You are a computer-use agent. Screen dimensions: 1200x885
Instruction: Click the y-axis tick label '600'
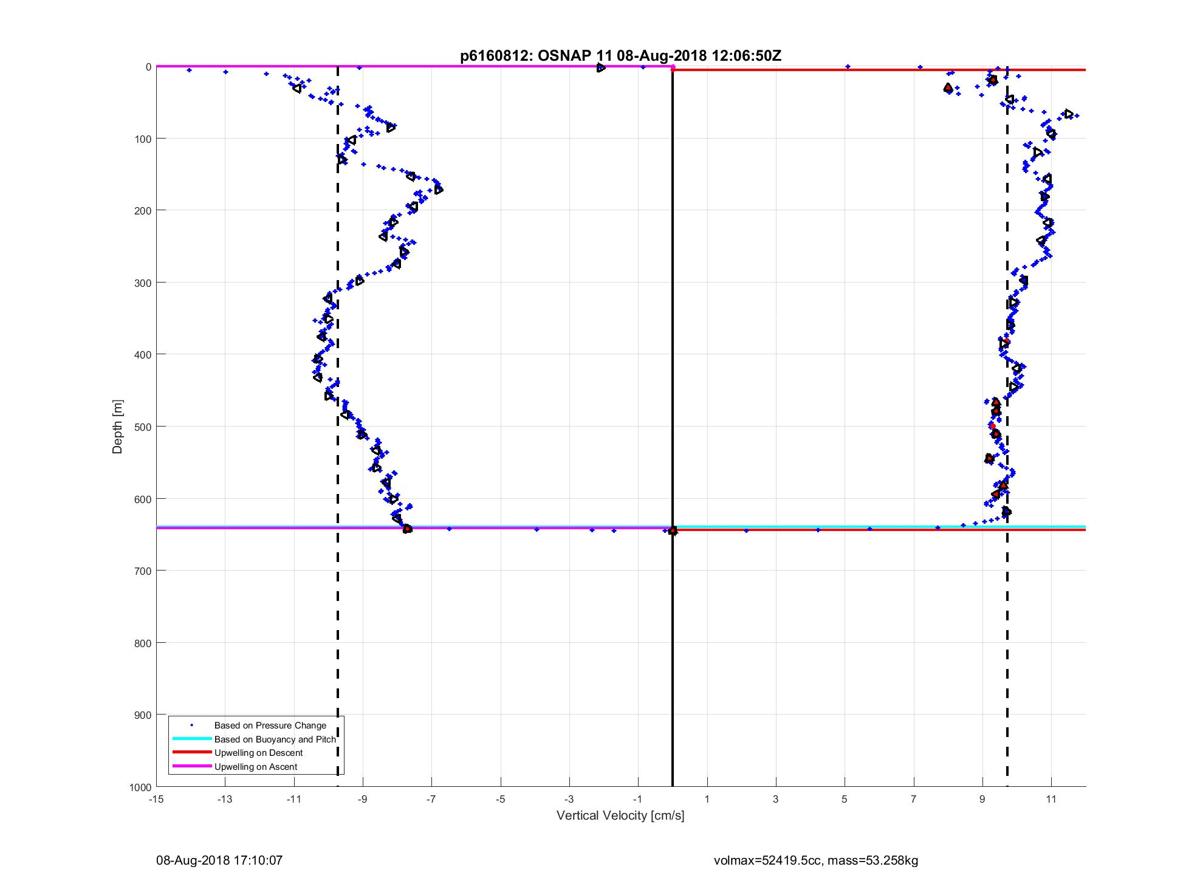coord(142,499)
